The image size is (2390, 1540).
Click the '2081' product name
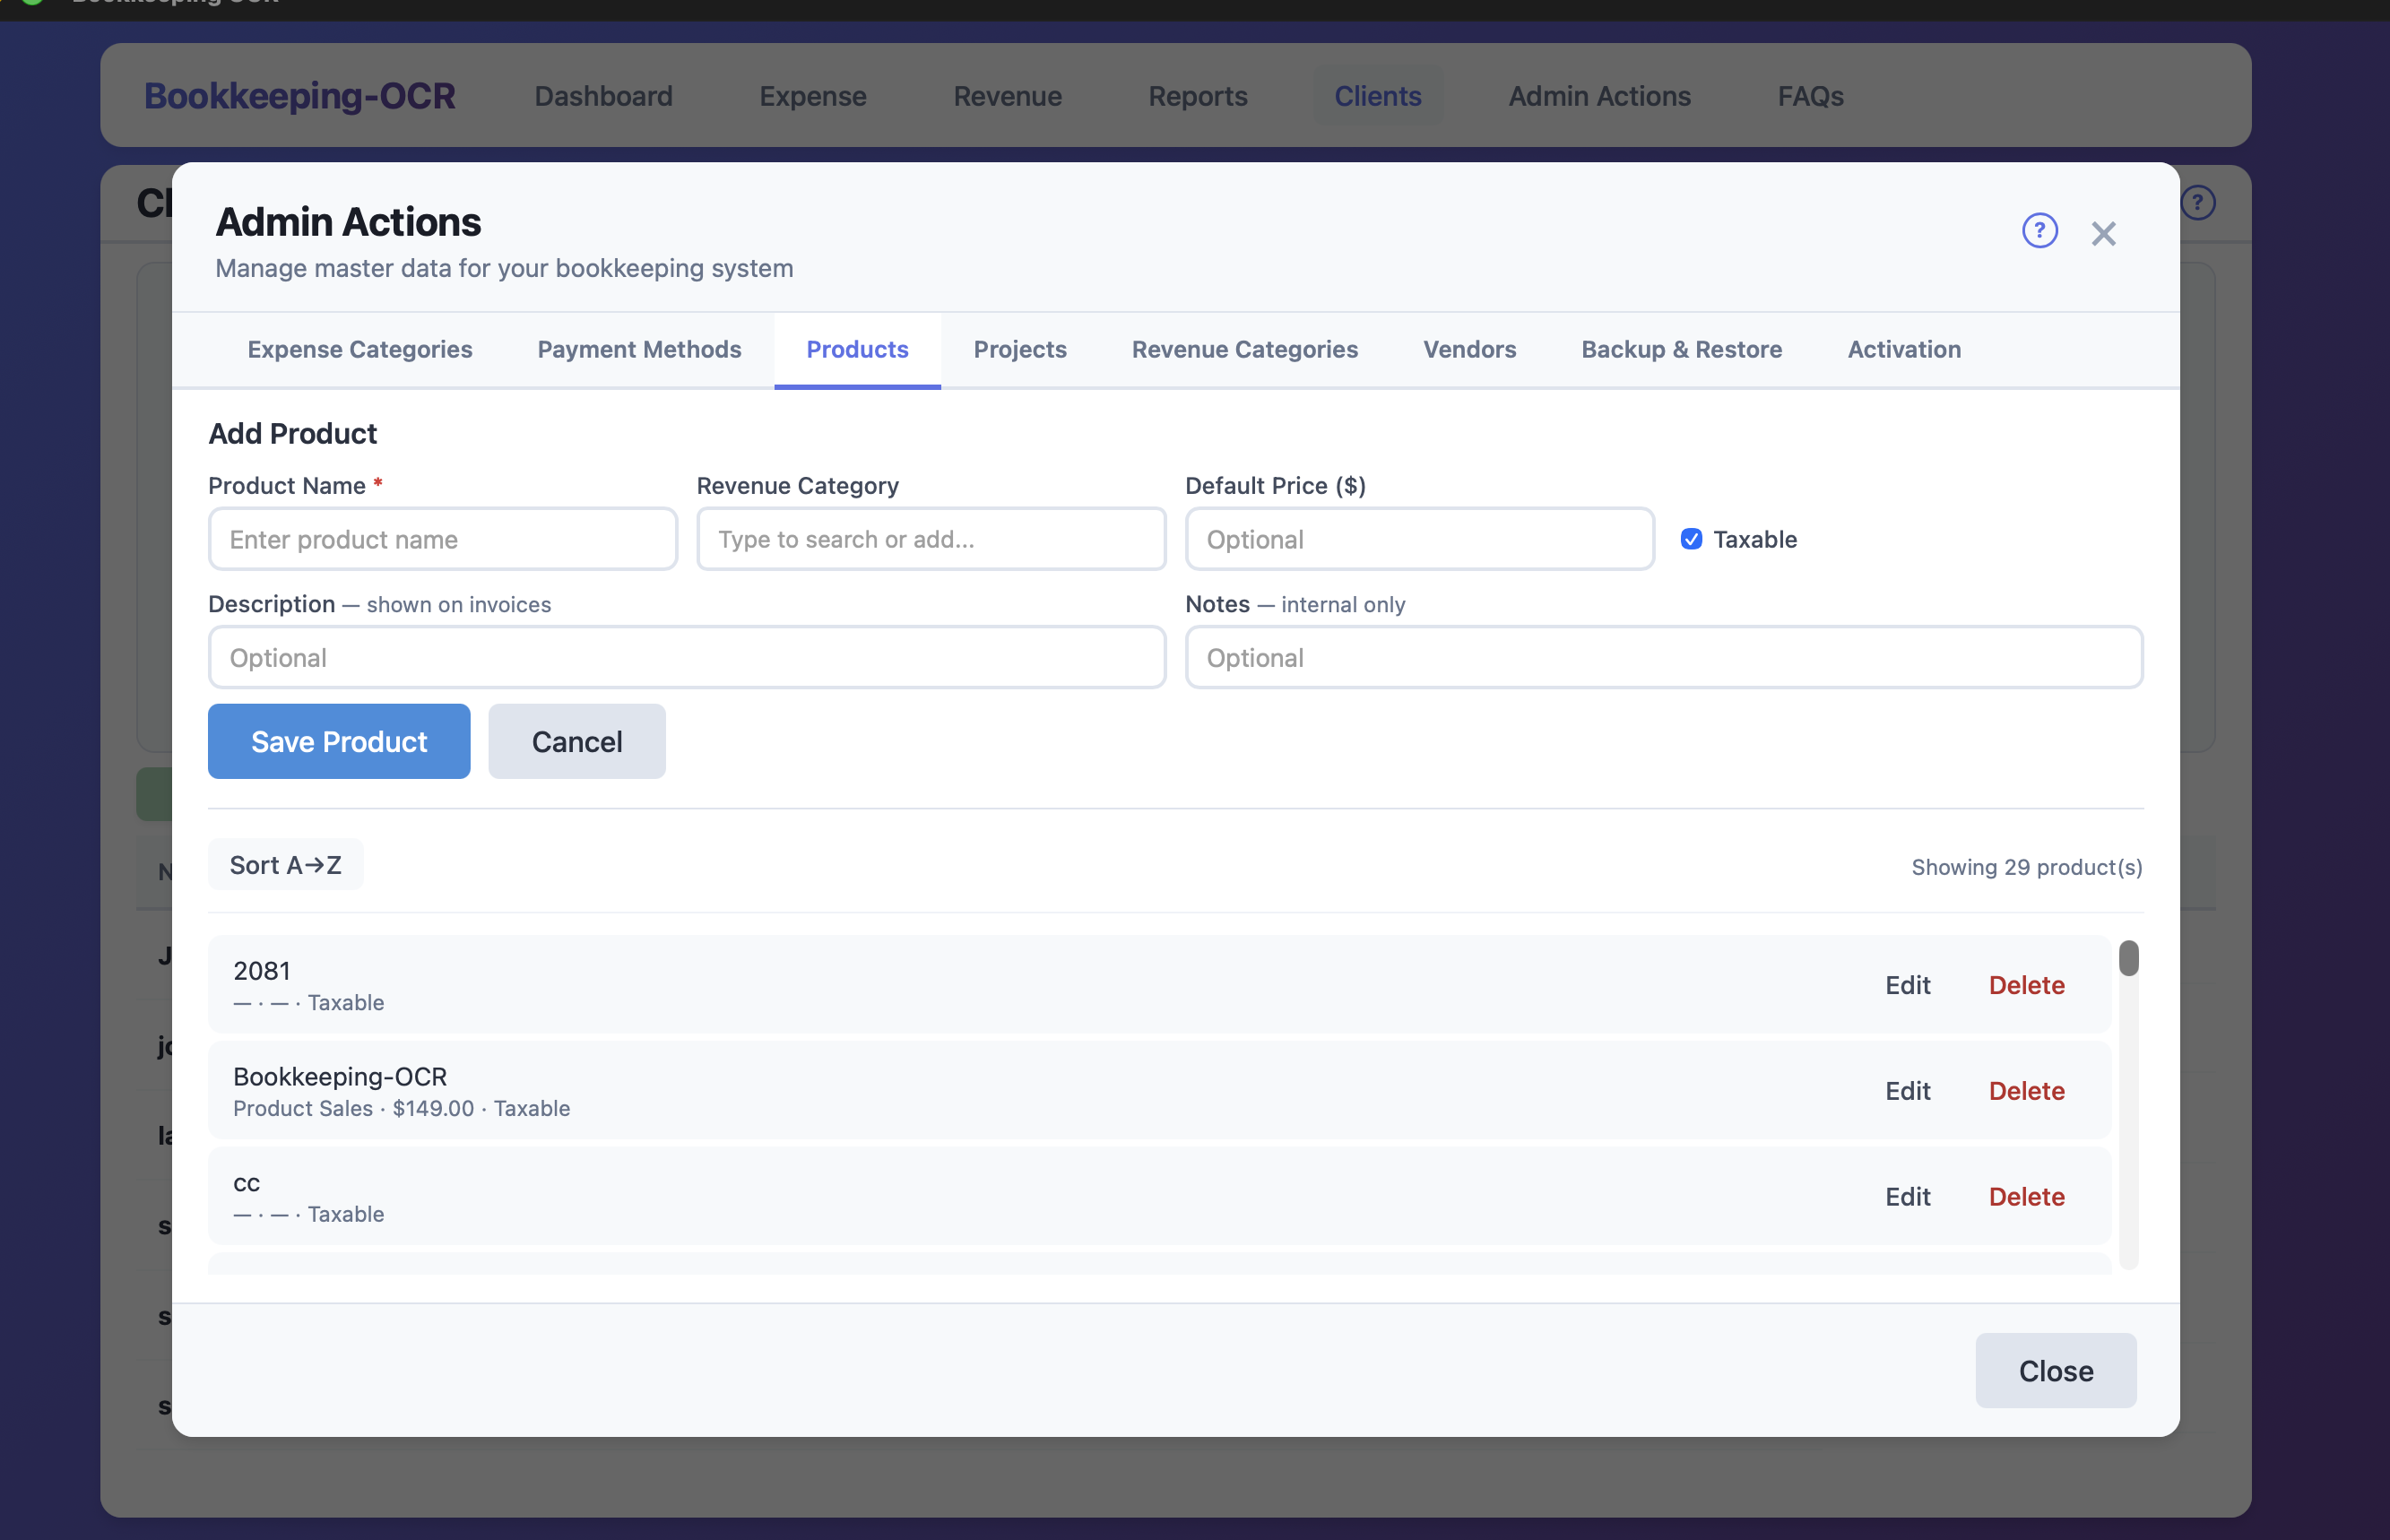(261, 971)
